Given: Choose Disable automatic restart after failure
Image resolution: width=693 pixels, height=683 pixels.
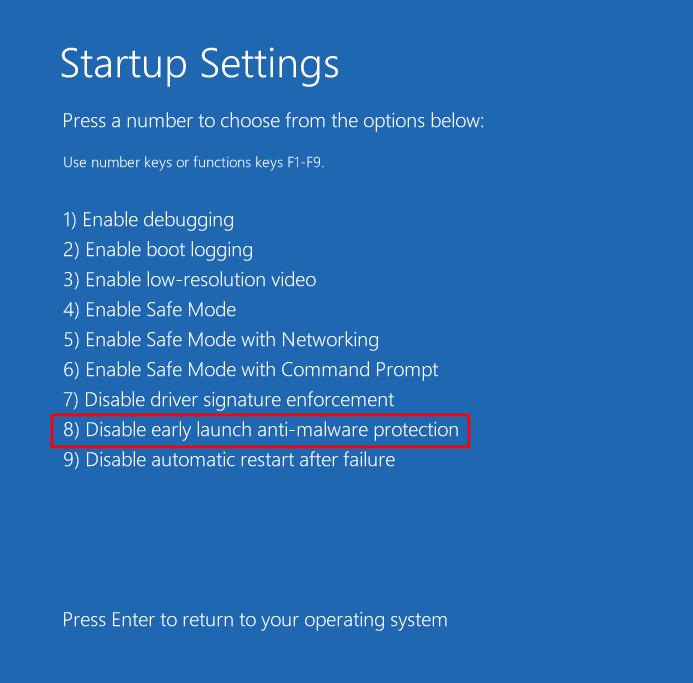Looking at the screenshot, I should click(x=228, y=460).
